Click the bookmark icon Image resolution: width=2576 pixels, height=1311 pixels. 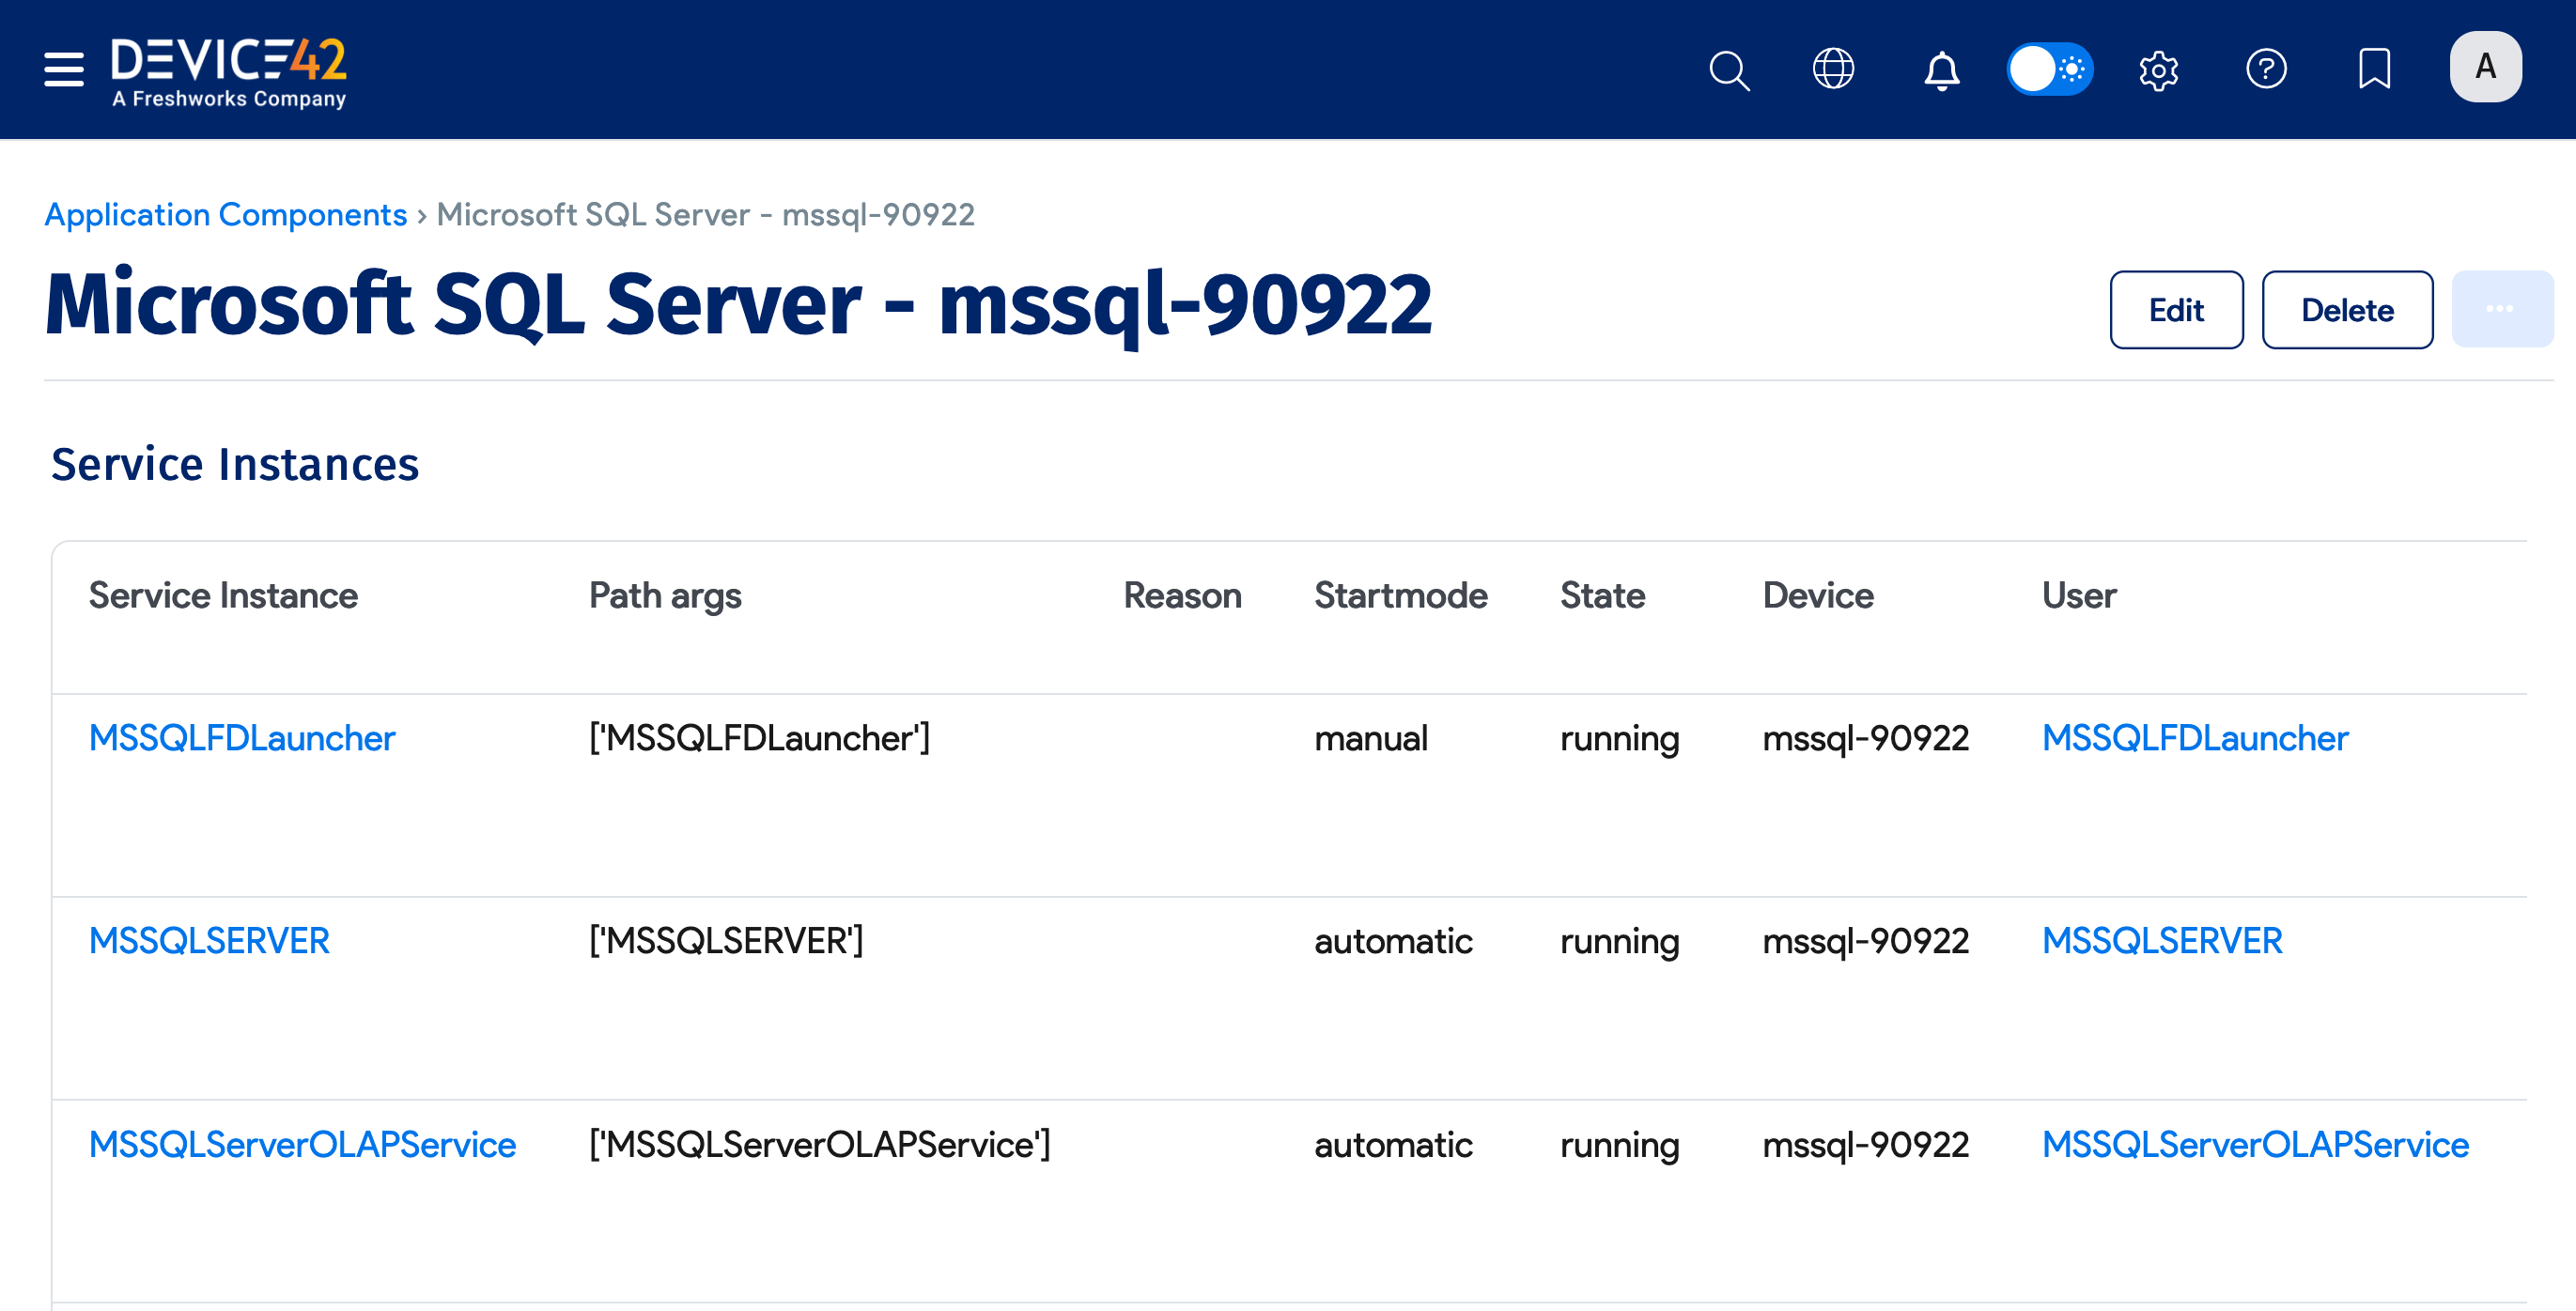point(2375,69)
